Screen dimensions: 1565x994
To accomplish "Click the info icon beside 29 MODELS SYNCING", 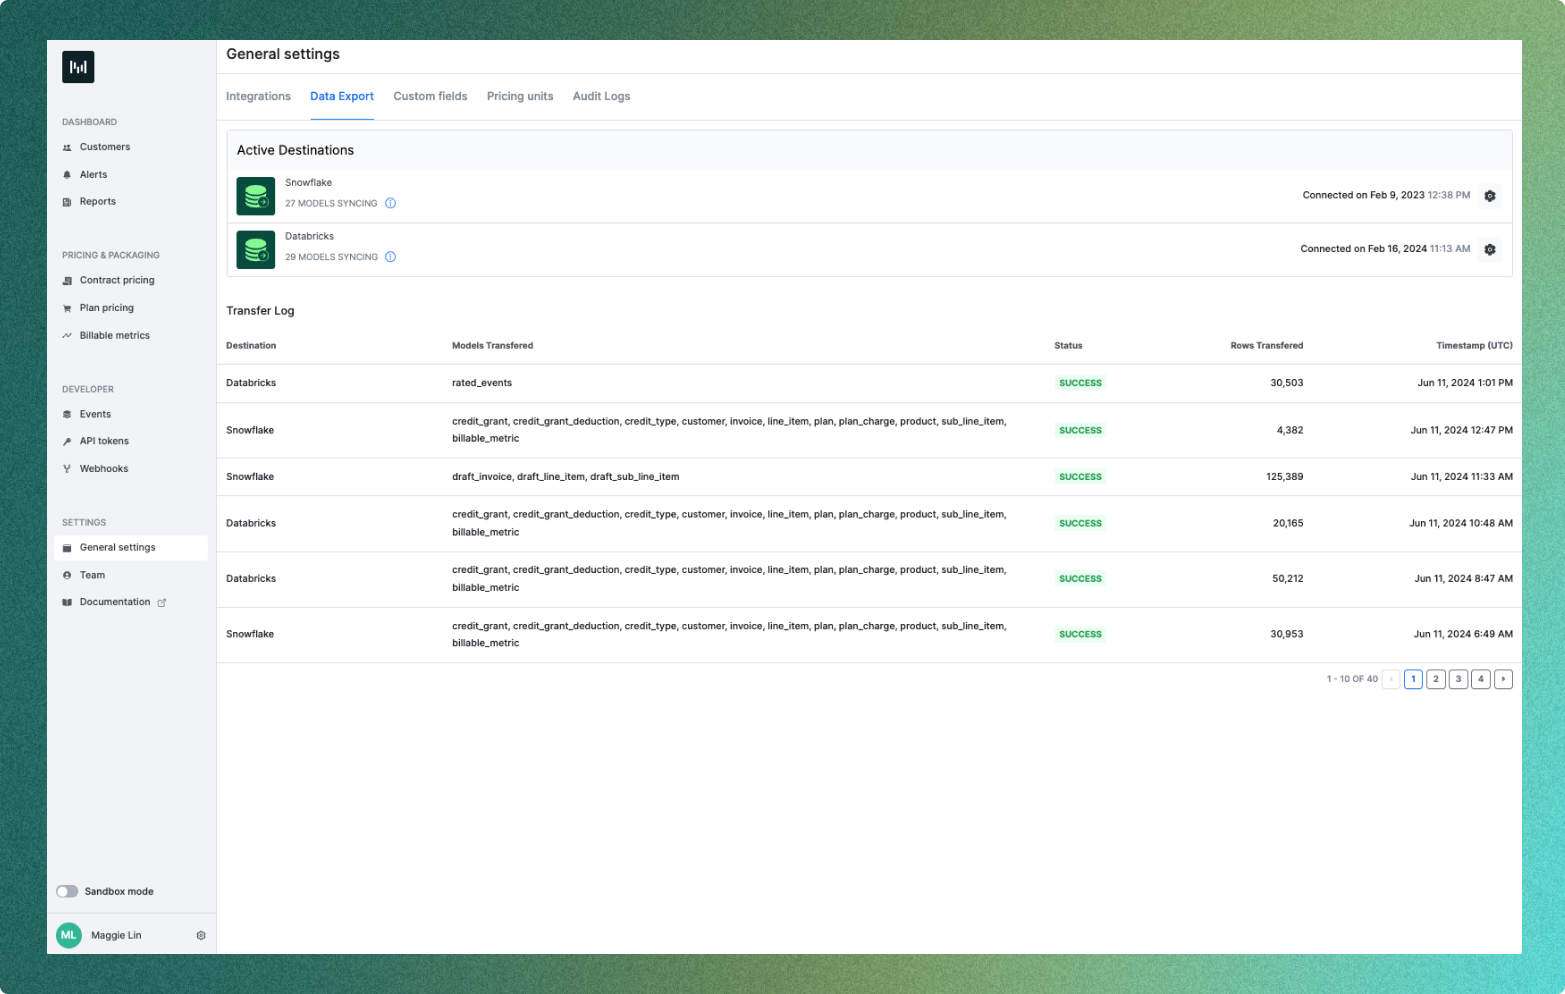I will 391,256.
